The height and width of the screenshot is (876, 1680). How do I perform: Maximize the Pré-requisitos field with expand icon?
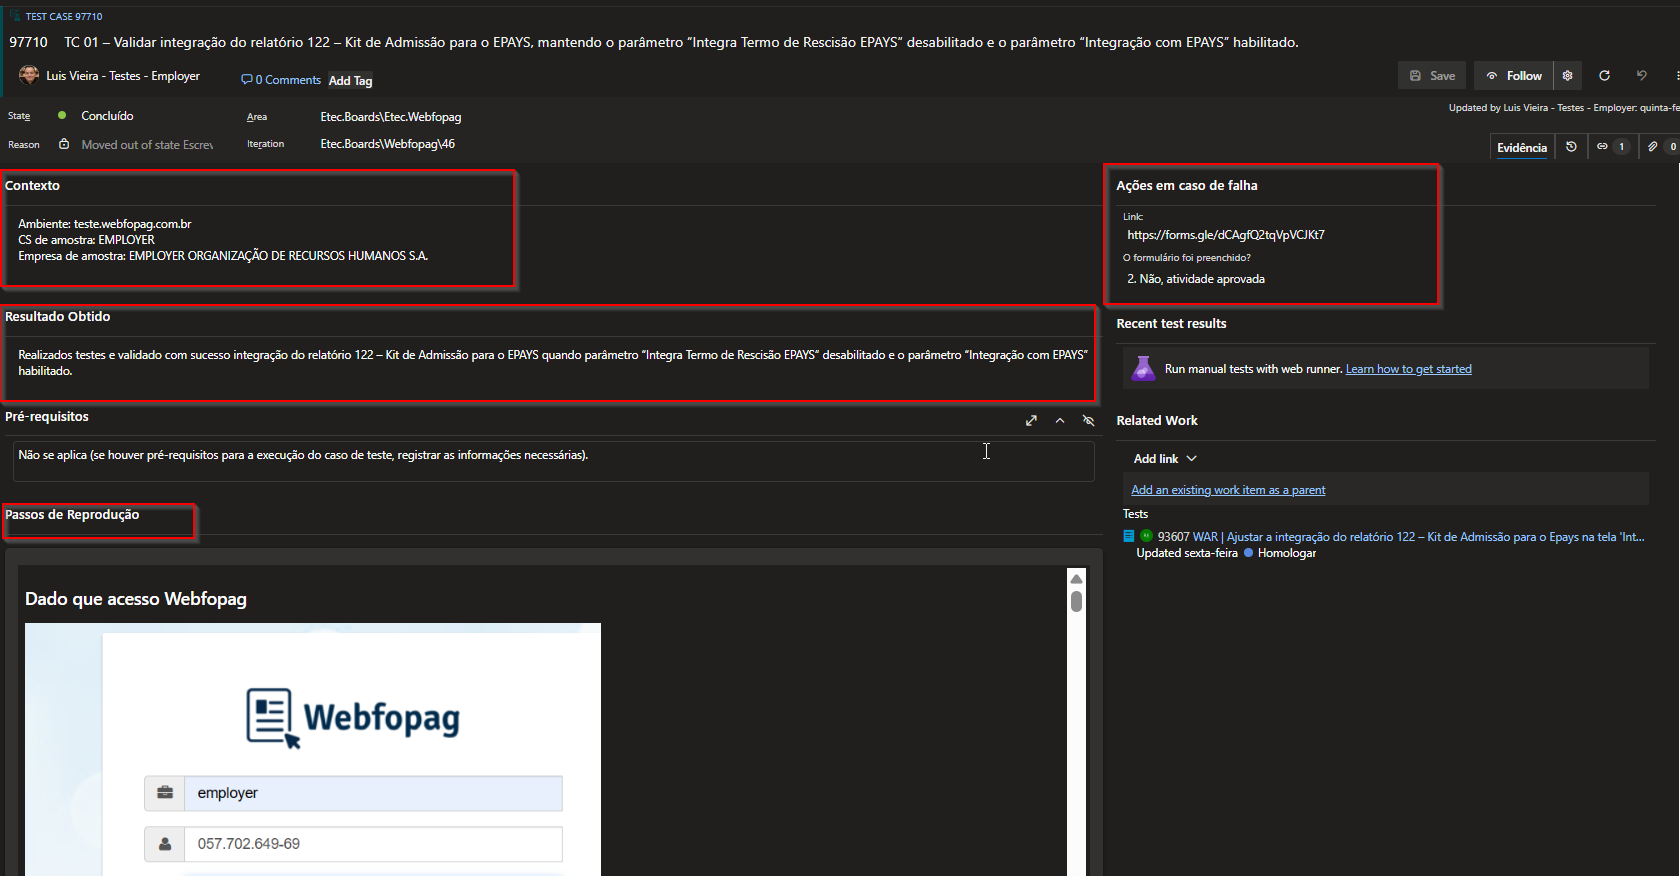click(1031, 421)
